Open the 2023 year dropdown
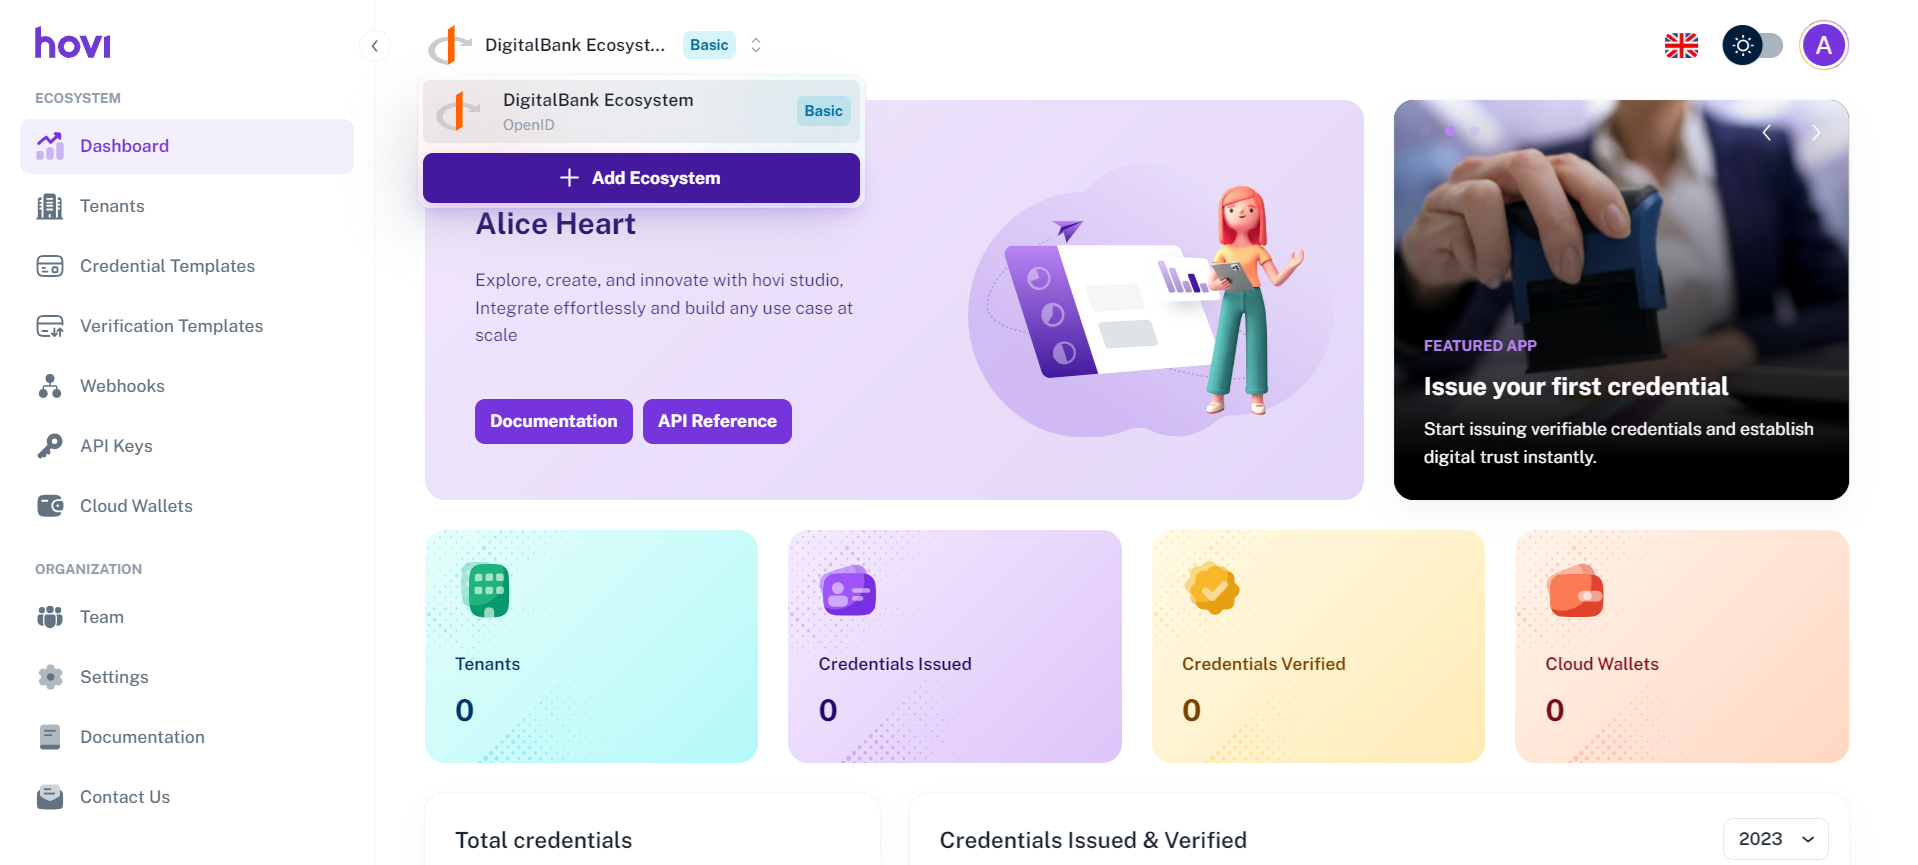The height and width of the screenshot is (865, 1918). [1775, 839]
